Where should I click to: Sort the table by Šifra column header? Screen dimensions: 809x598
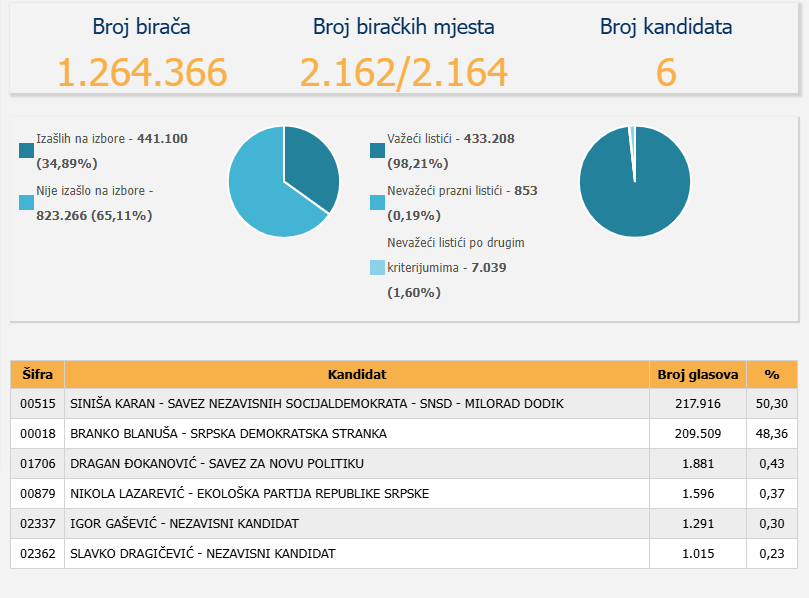click(37, 375)
